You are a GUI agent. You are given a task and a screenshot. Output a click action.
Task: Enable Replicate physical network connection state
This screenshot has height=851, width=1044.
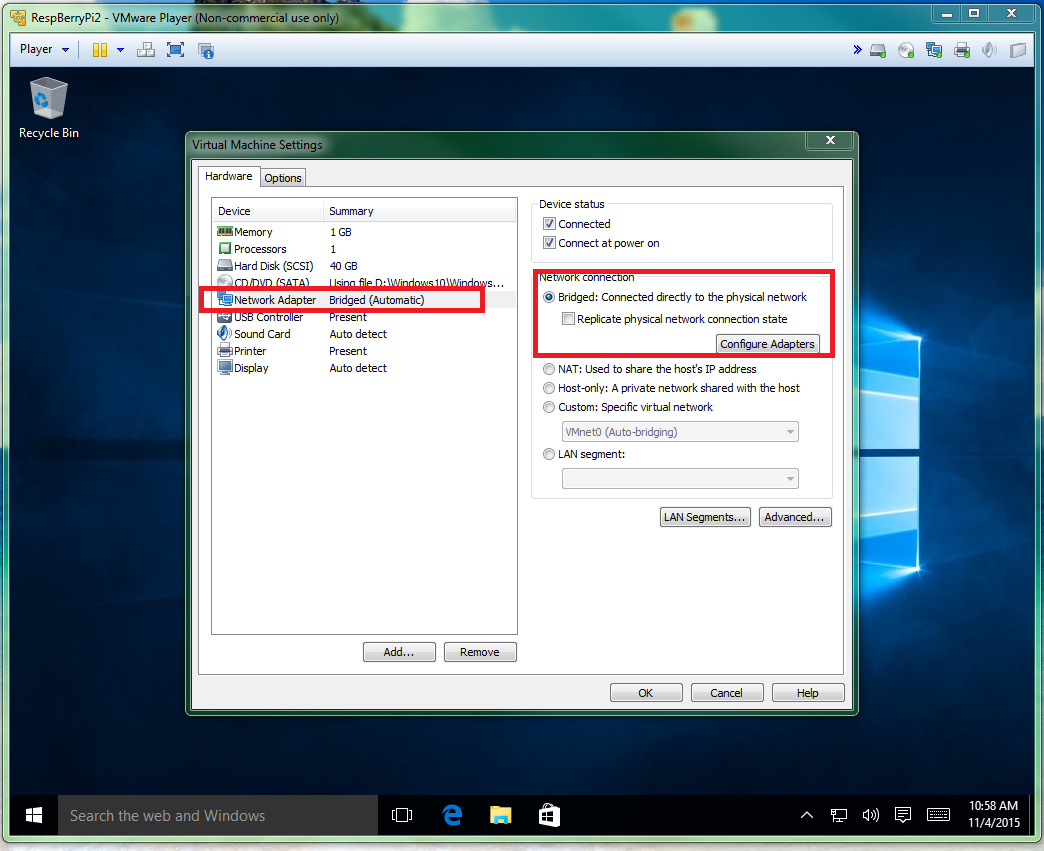[x=569, y=319]
